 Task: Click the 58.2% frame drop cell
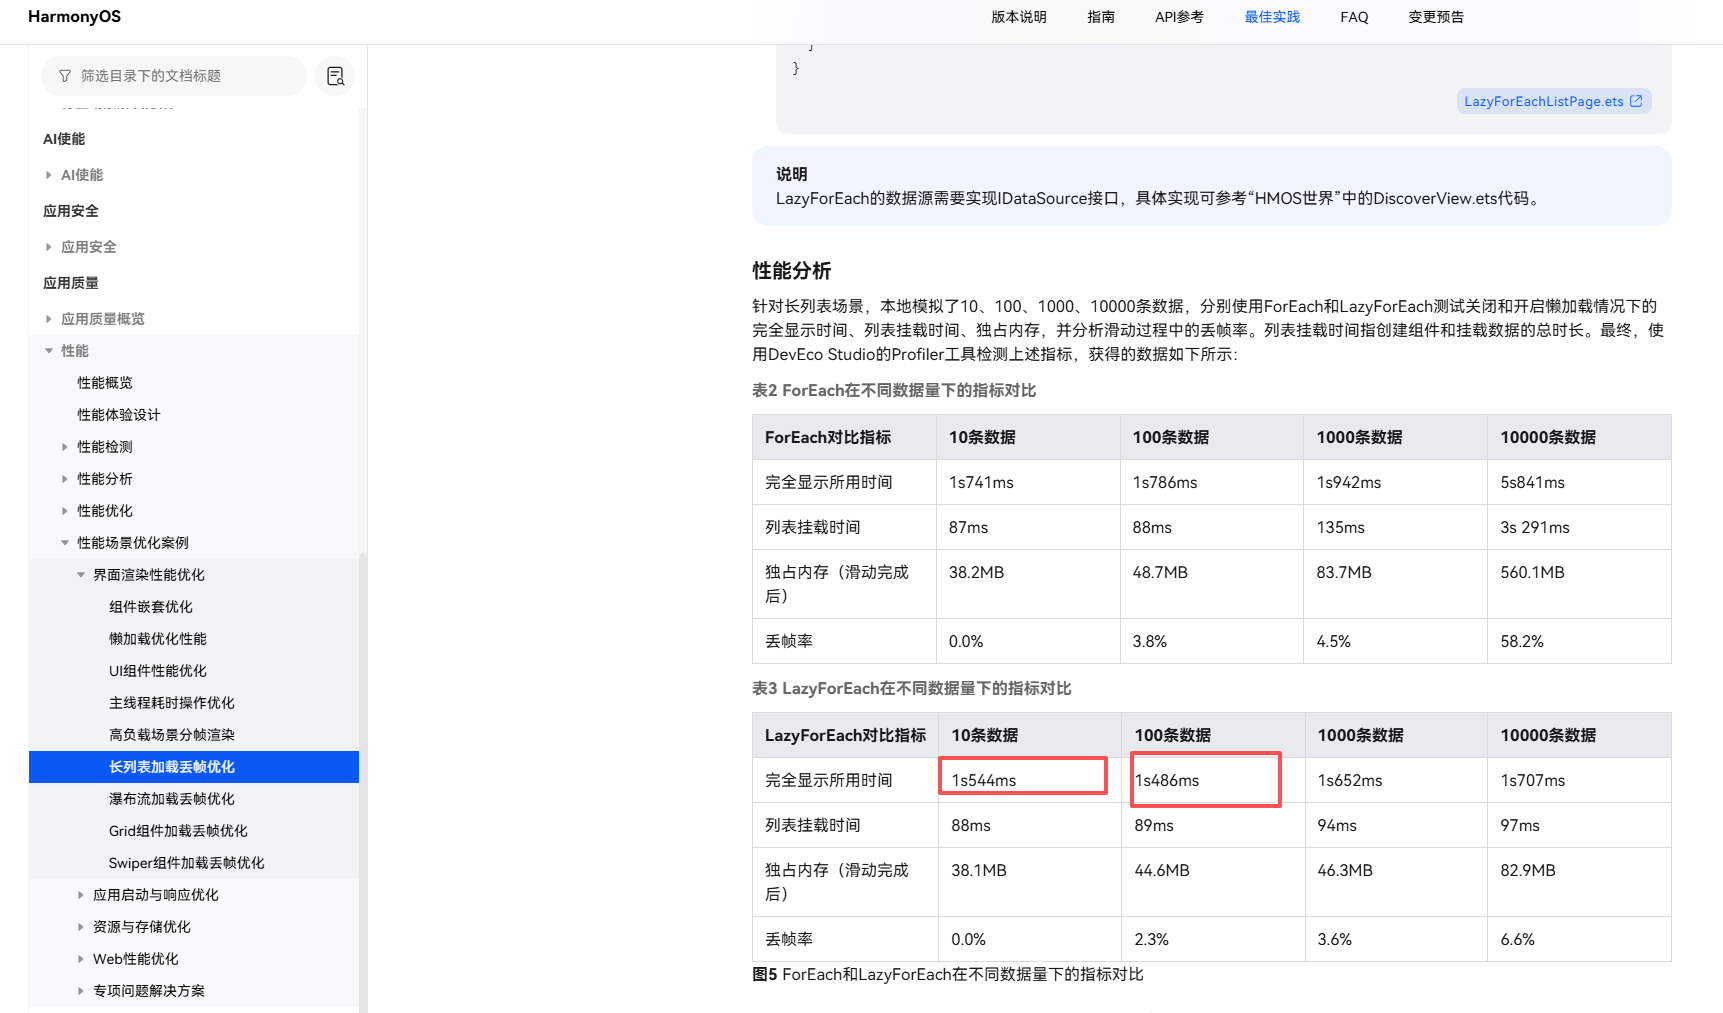coord(1579,641)
